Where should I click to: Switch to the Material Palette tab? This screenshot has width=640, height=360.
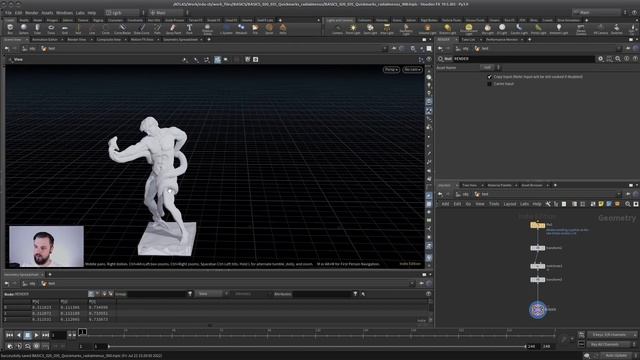point(499,185)
